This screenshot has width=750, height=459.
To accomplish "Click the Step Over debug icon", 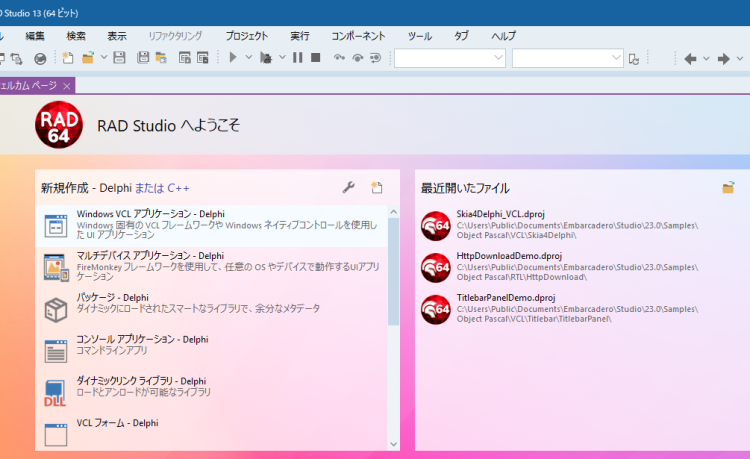I will 357,58.
